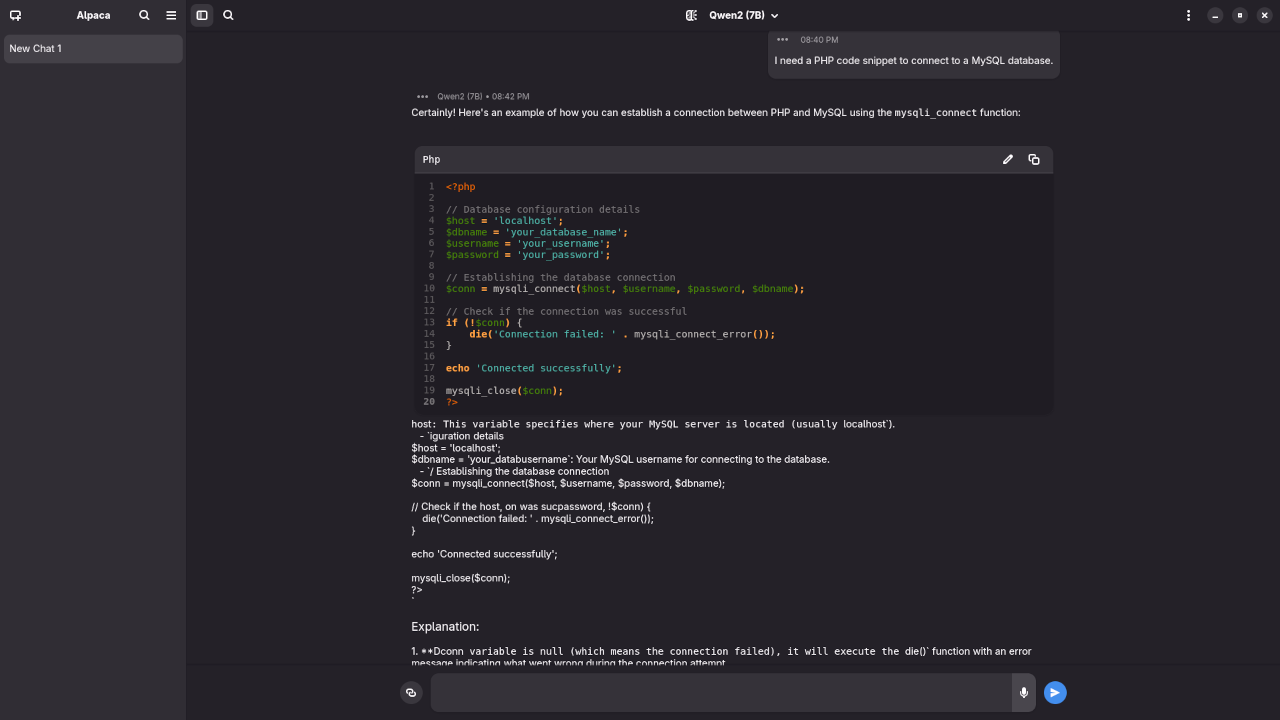Click the Alpaca app title

coord(93,15)
